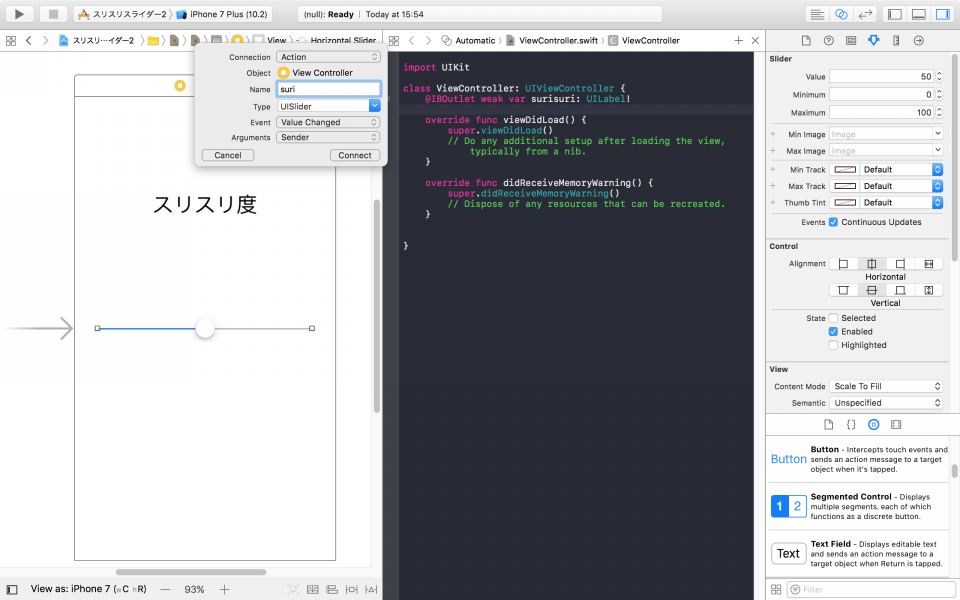The height and width of the screenshot is (600, 960).
Task: Open the Min Image dropdown
Action: 937,133
